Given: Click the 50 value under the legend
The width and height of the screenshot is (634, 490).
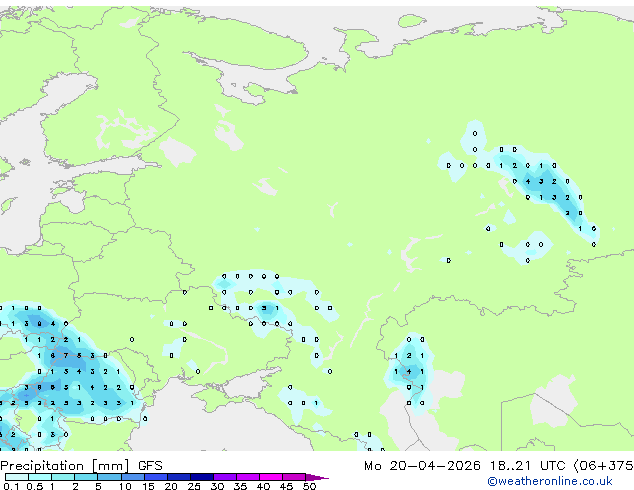Looking at the screenshot, I should [309, 486].
